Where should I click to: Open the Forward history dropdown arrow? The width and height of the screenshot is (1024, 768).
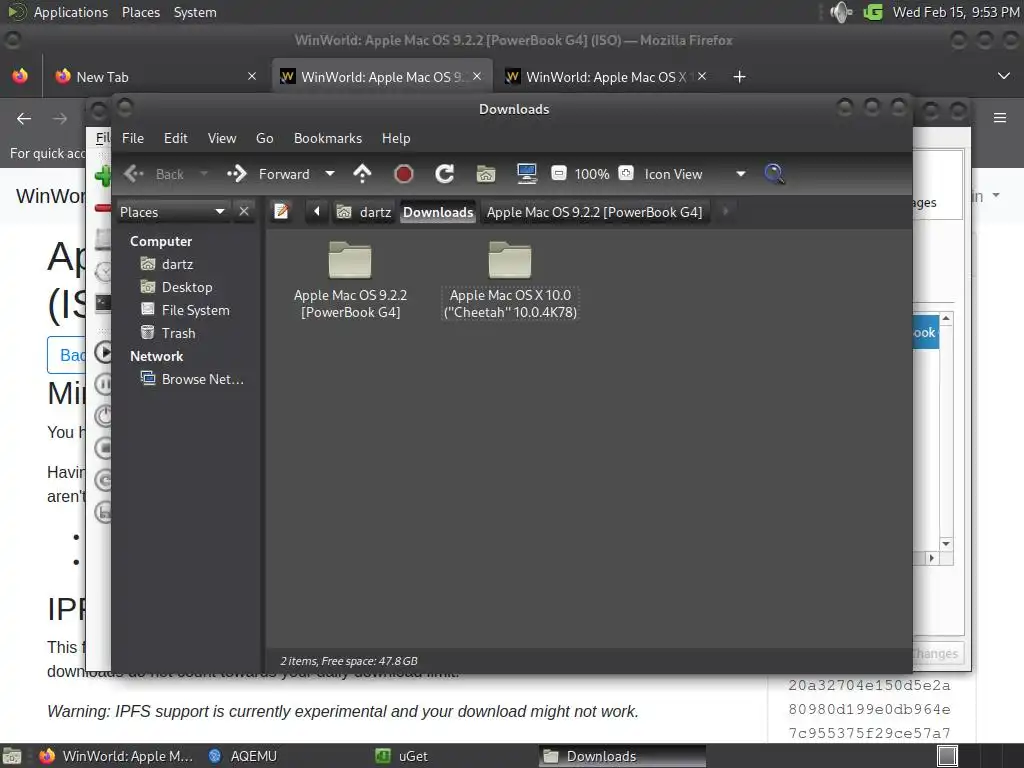[x=330, y=174]
